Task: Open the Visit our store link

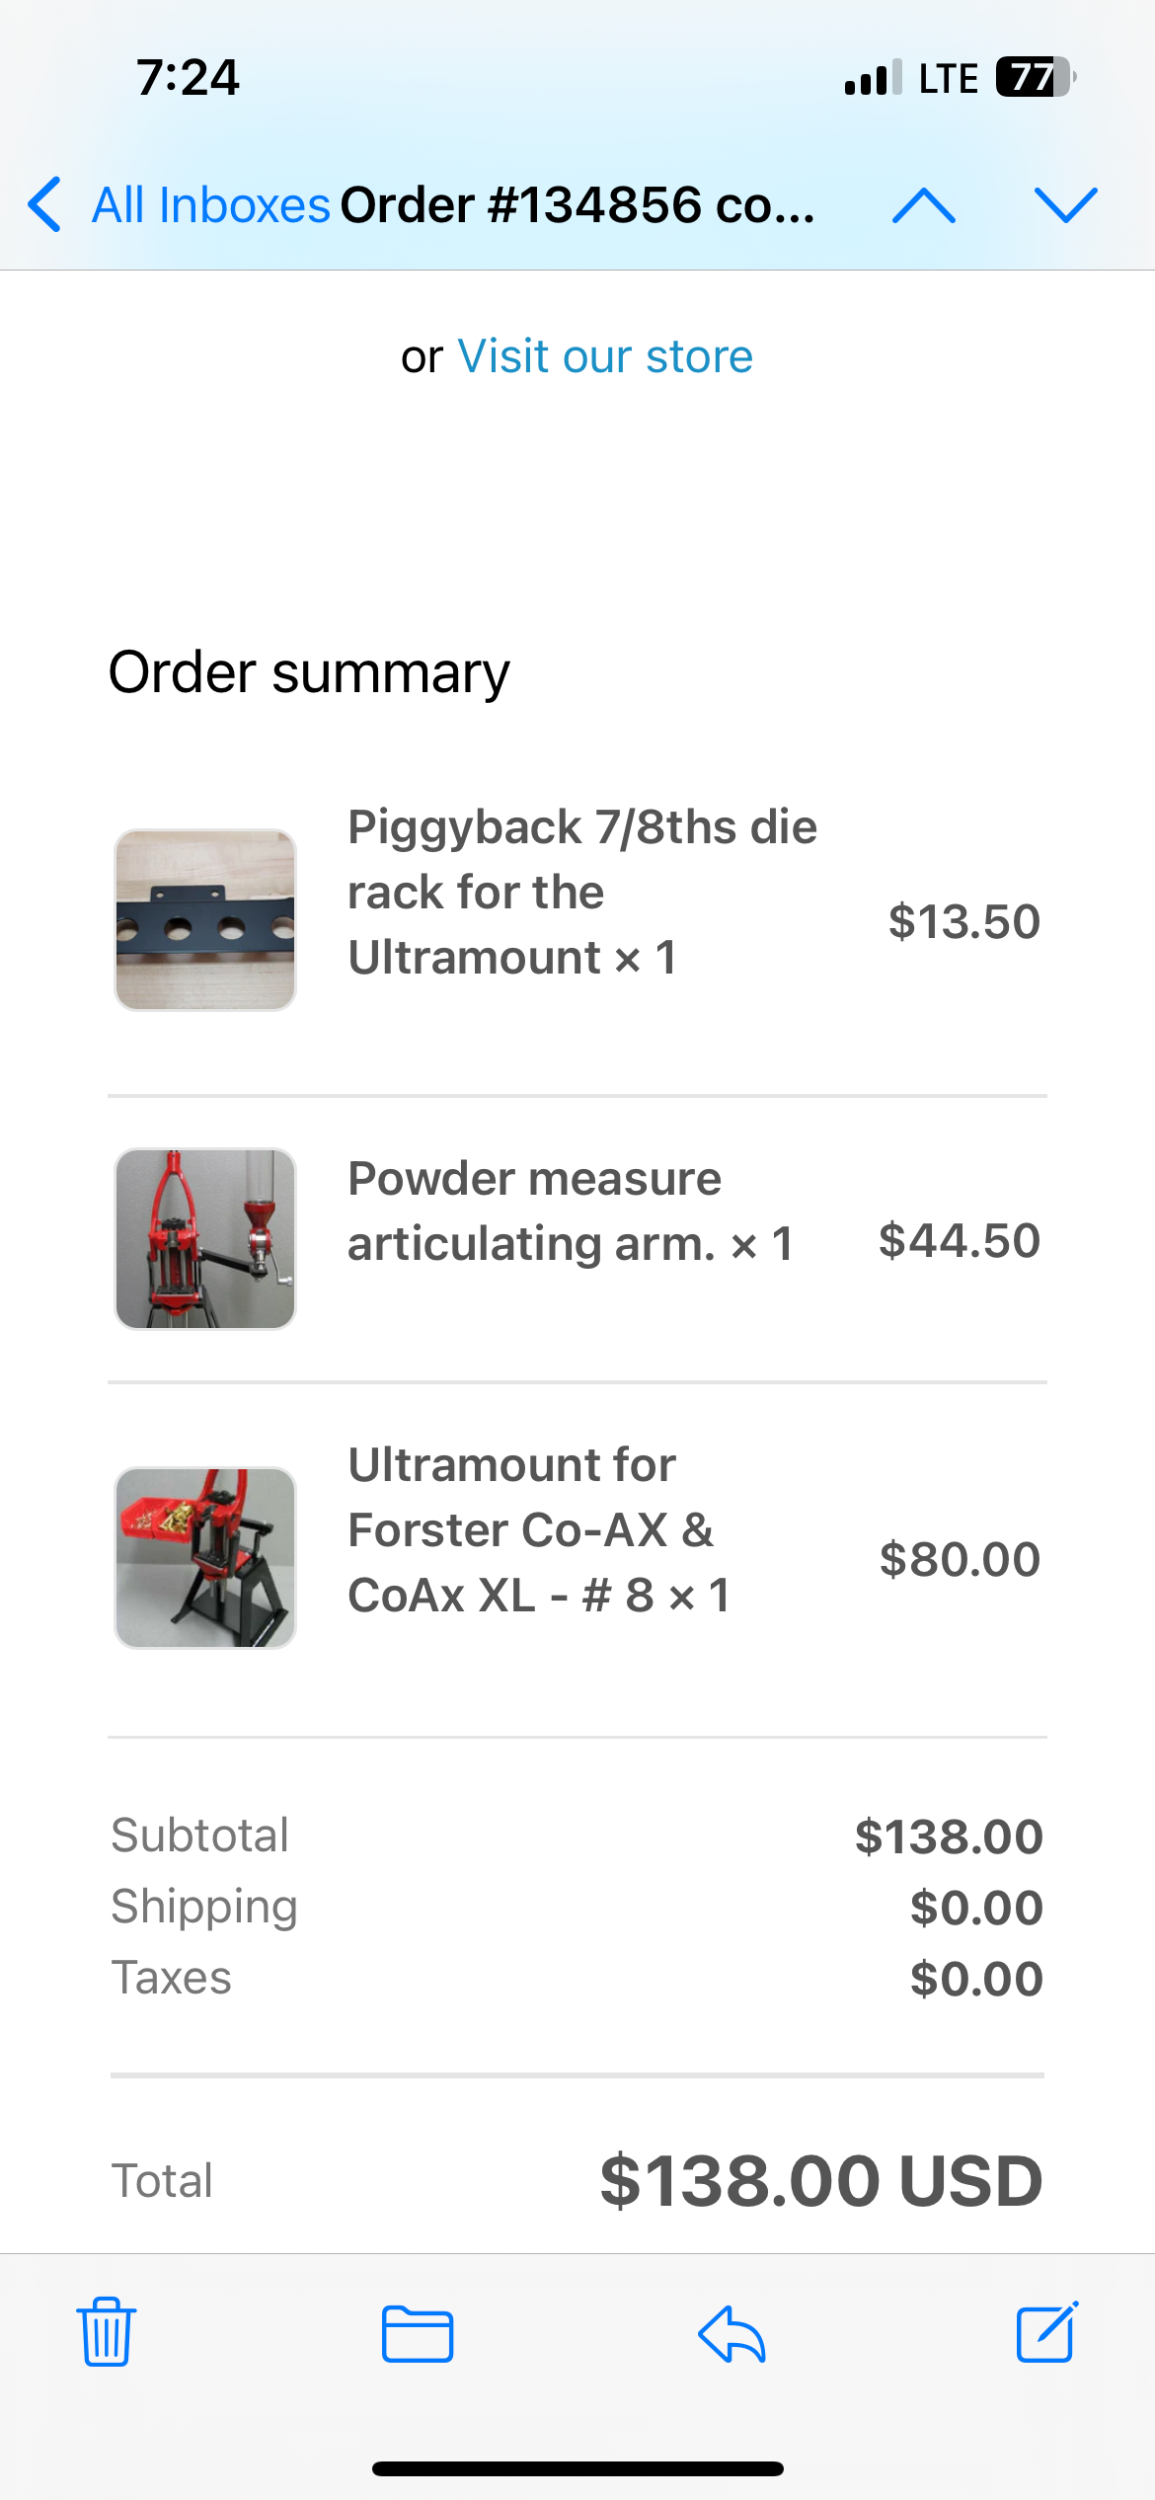Action: point(605,356)
